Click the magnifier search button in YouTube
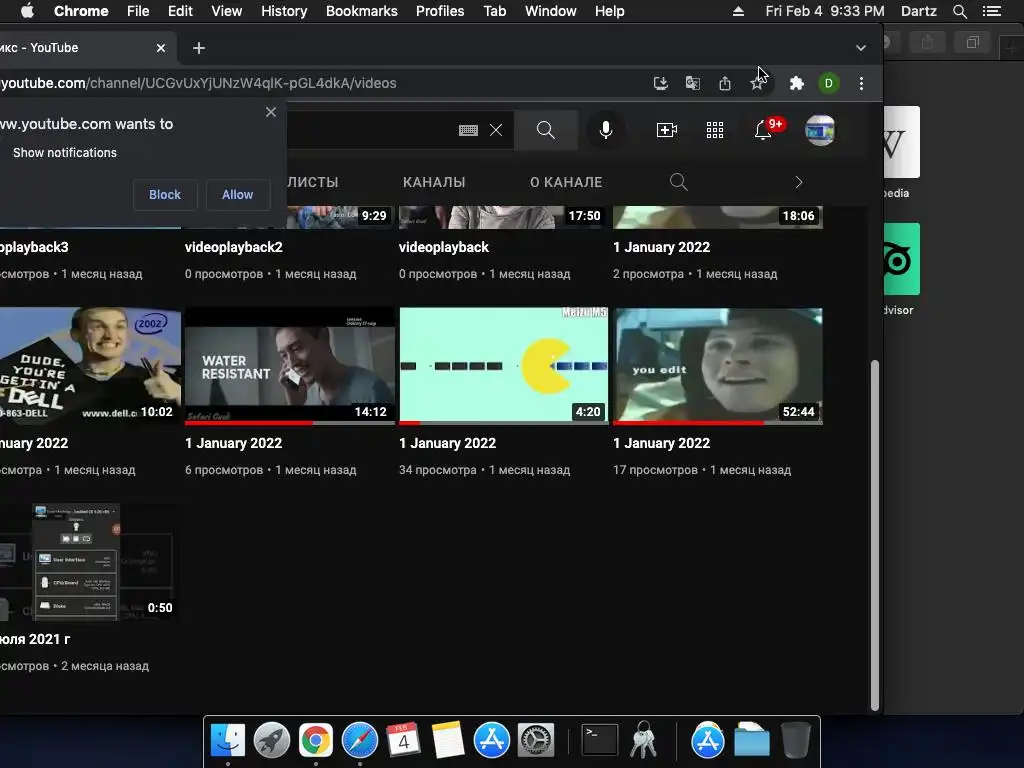Screen dimensions: 1024x768 (546, 130)
